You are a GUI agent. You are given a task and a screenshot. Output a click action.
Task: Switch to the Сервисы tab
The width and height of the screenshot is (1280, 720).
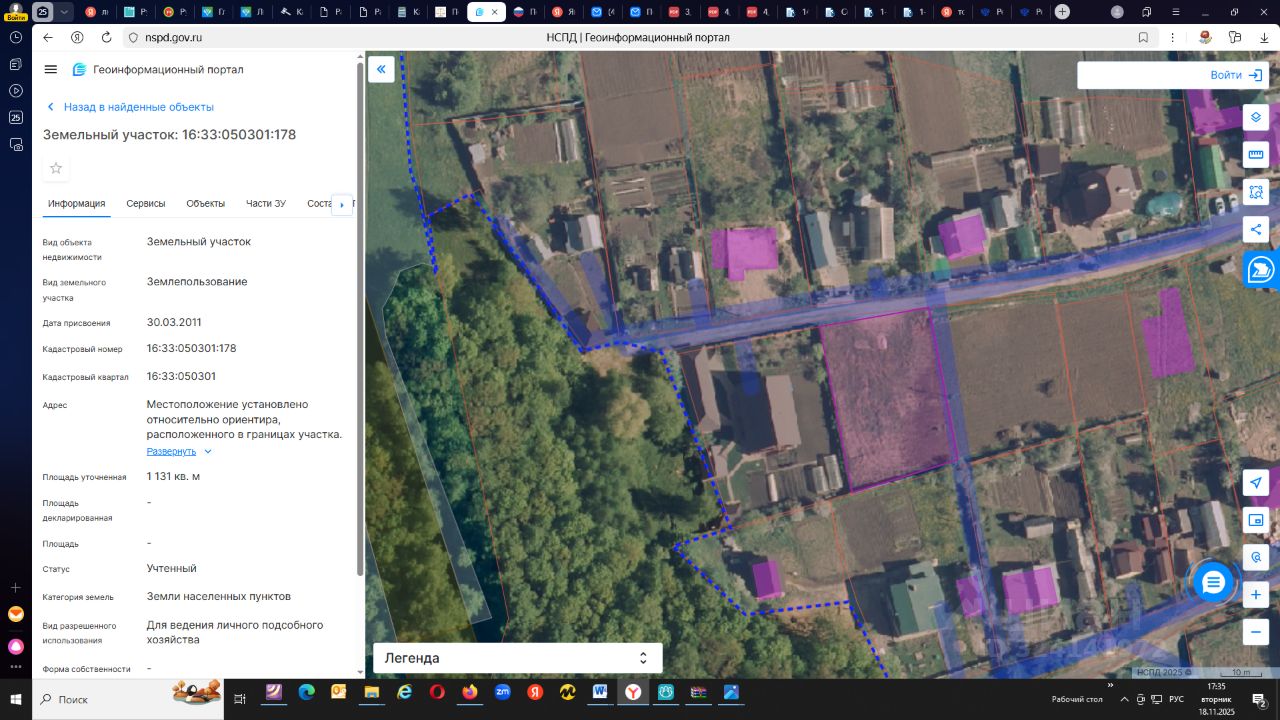click(x=146, y=203)
